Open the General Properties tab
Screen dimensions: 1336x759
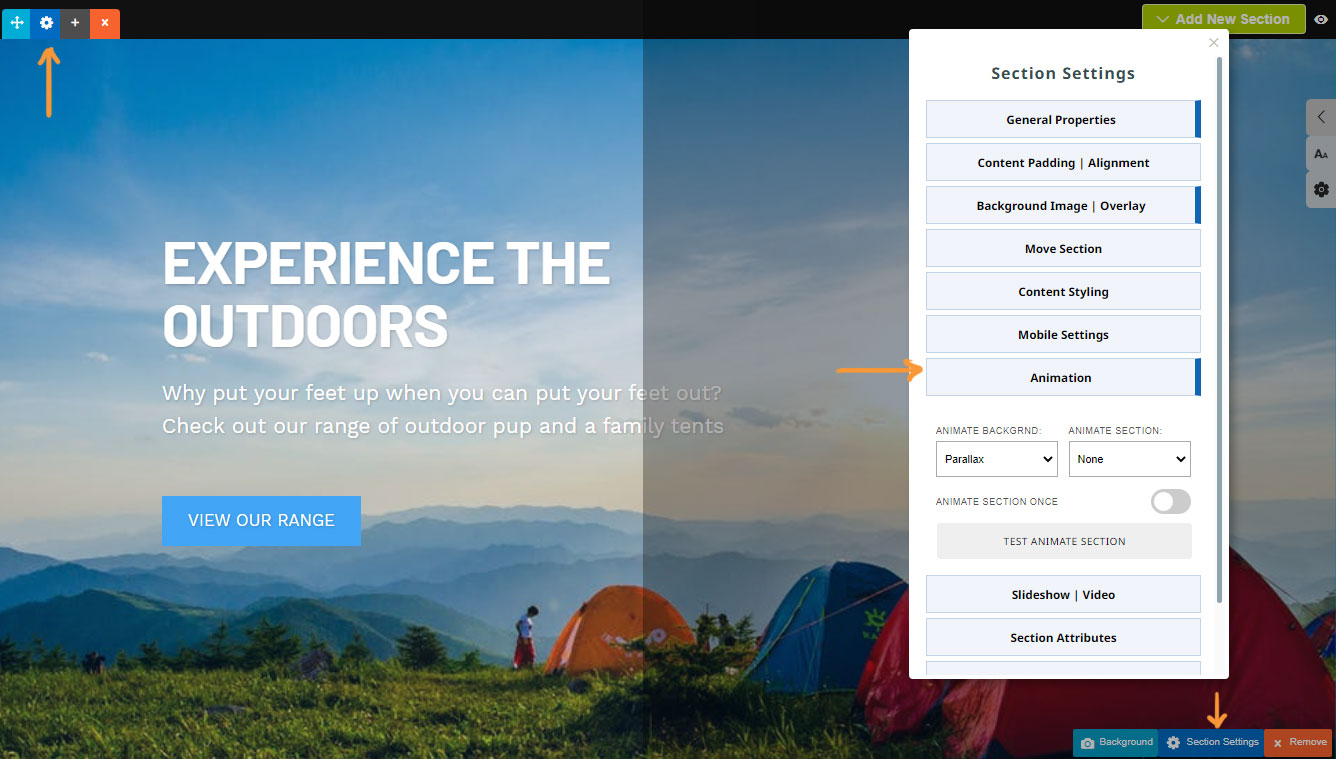pos(1063,119)
